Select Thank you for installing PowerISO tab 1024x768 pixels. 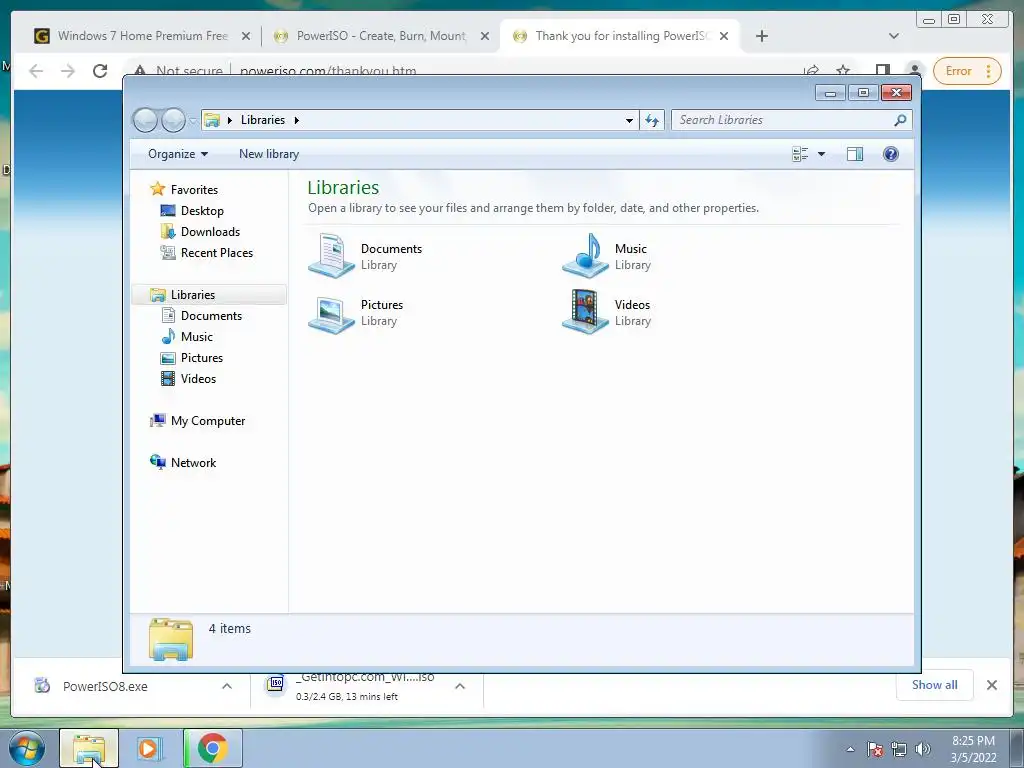click(620, 36)
